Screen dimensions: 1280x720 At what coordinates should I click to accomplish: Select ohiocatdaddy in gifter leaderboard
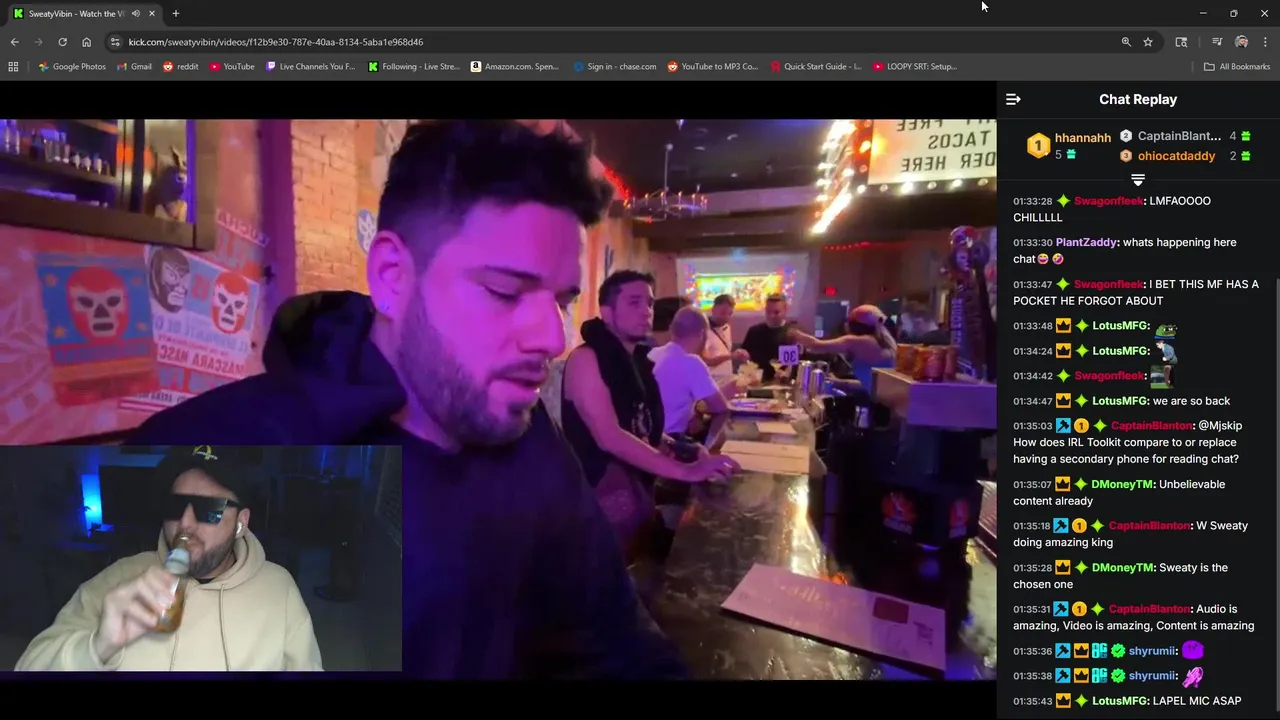[1176, 156]
